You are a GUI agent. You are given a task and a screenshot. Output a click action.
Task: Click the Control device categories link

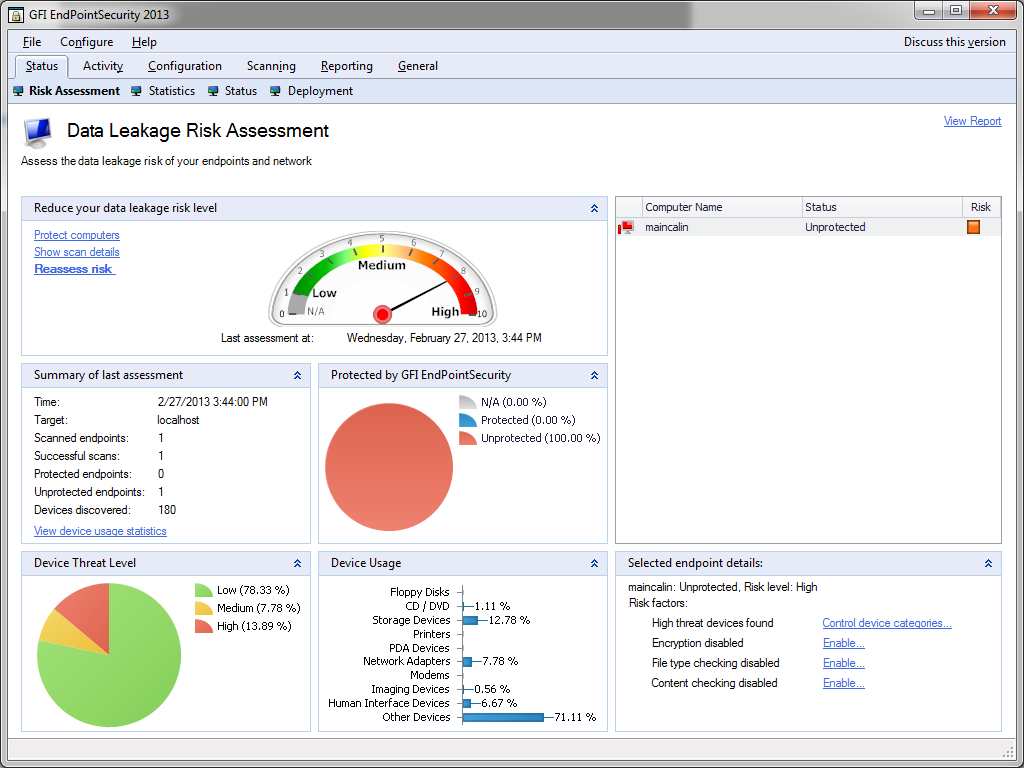pyautogui.click(x=887, y=623)
